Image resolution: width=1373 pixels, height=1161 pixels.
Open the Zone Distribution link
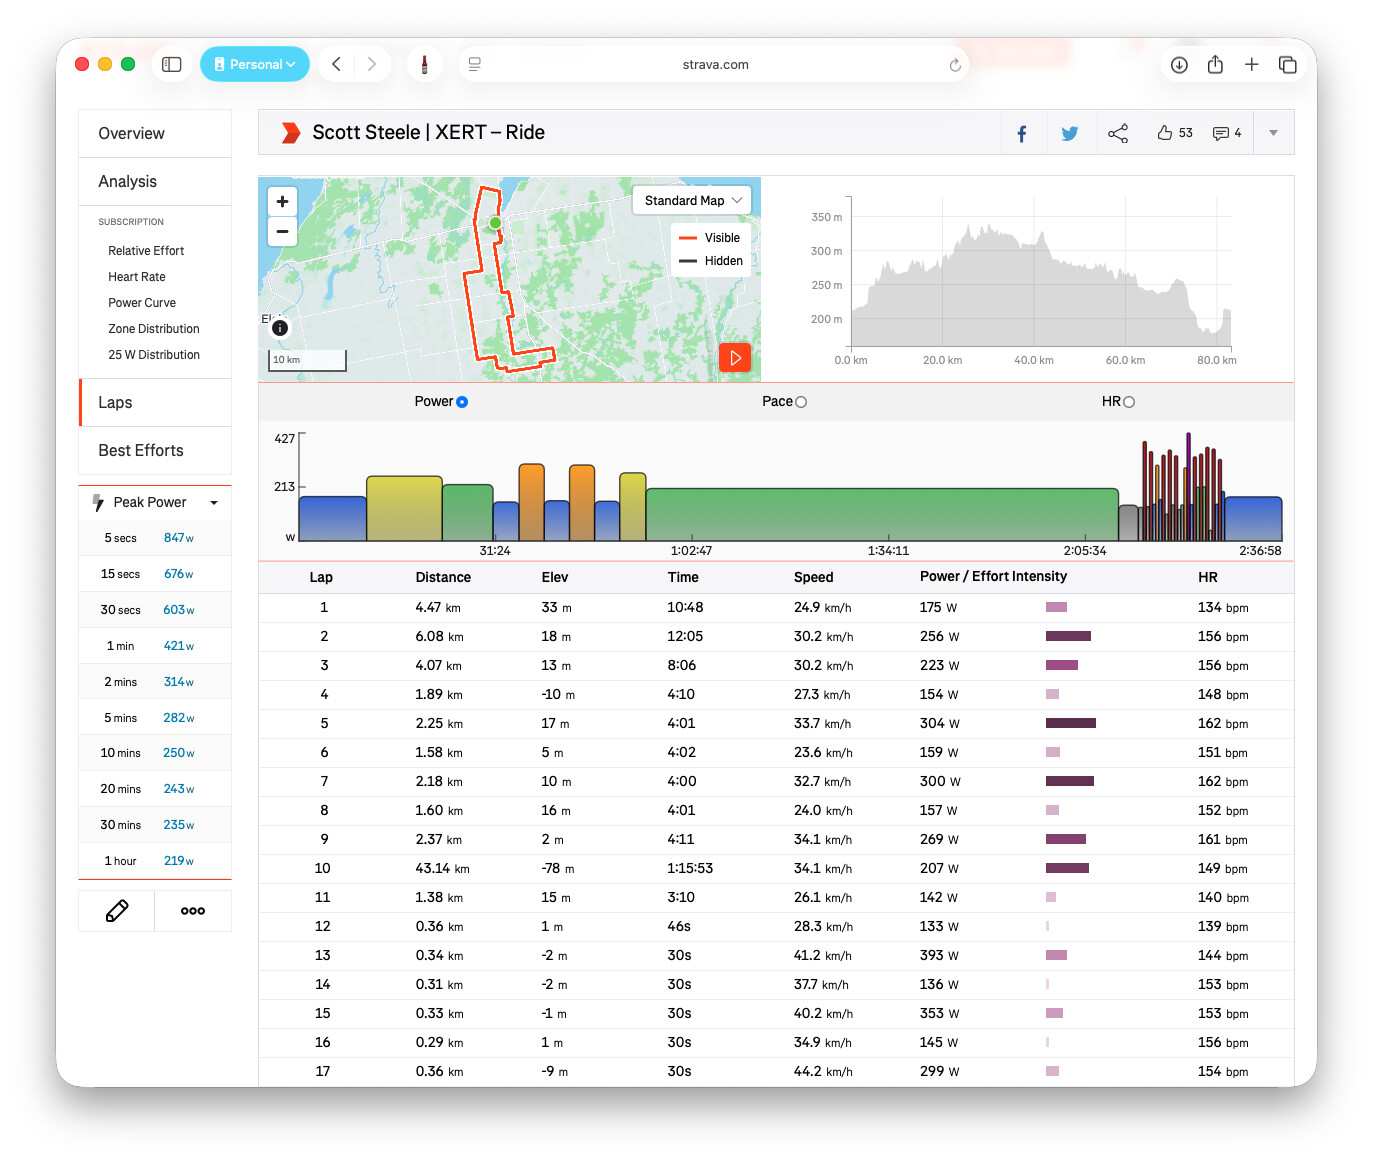[154, 329]
